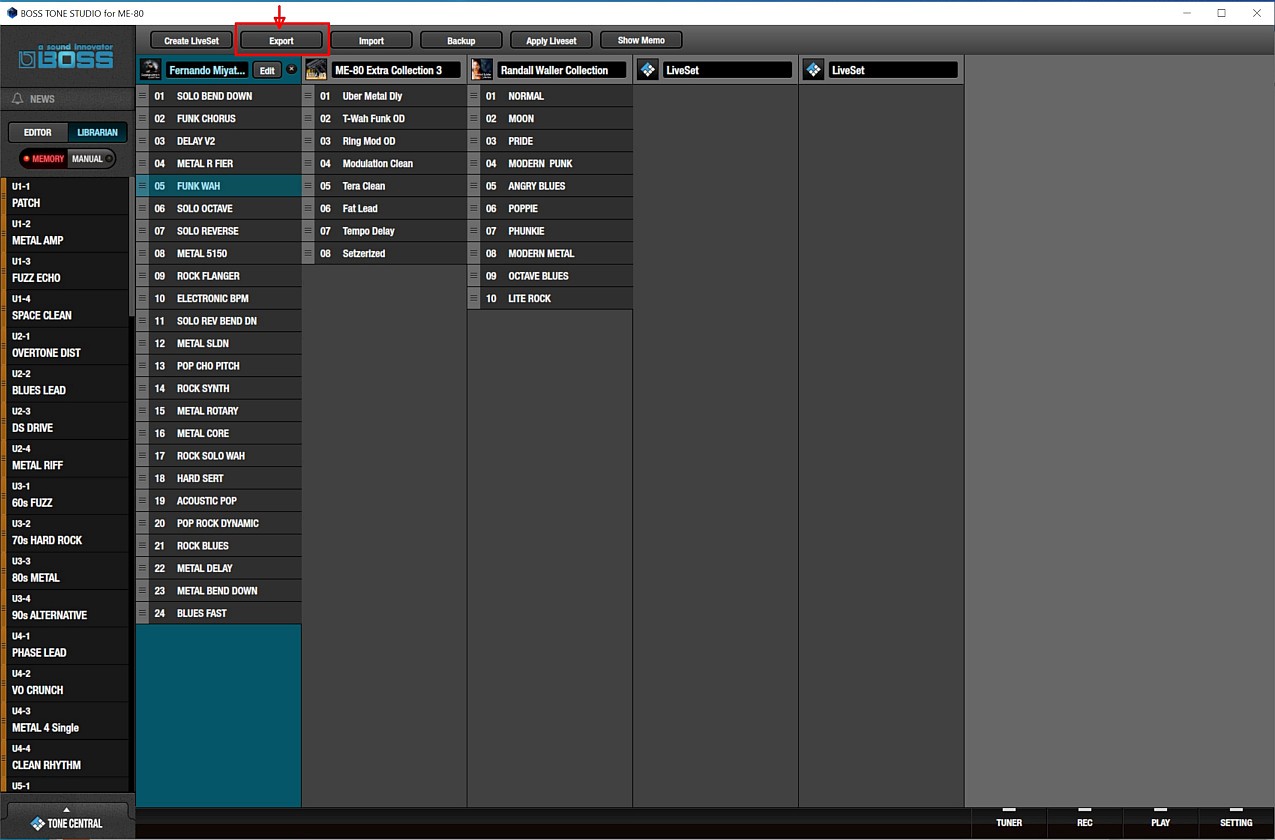This screenshot has height=840, width=1275.
Task: Click the Randall Waller Collection artist thumbnail
Action: pyautogui.click(x=482, y=70)
